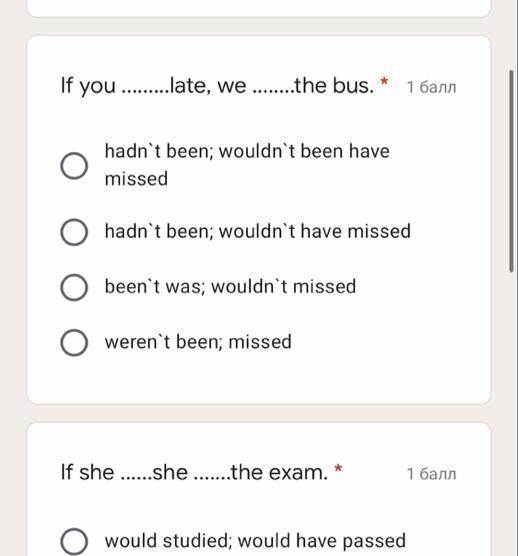Viewport: 518px width, 556px height.
Task: Click answer text "been`t was; wouldn`t missed"
Action: coord(230,287)
